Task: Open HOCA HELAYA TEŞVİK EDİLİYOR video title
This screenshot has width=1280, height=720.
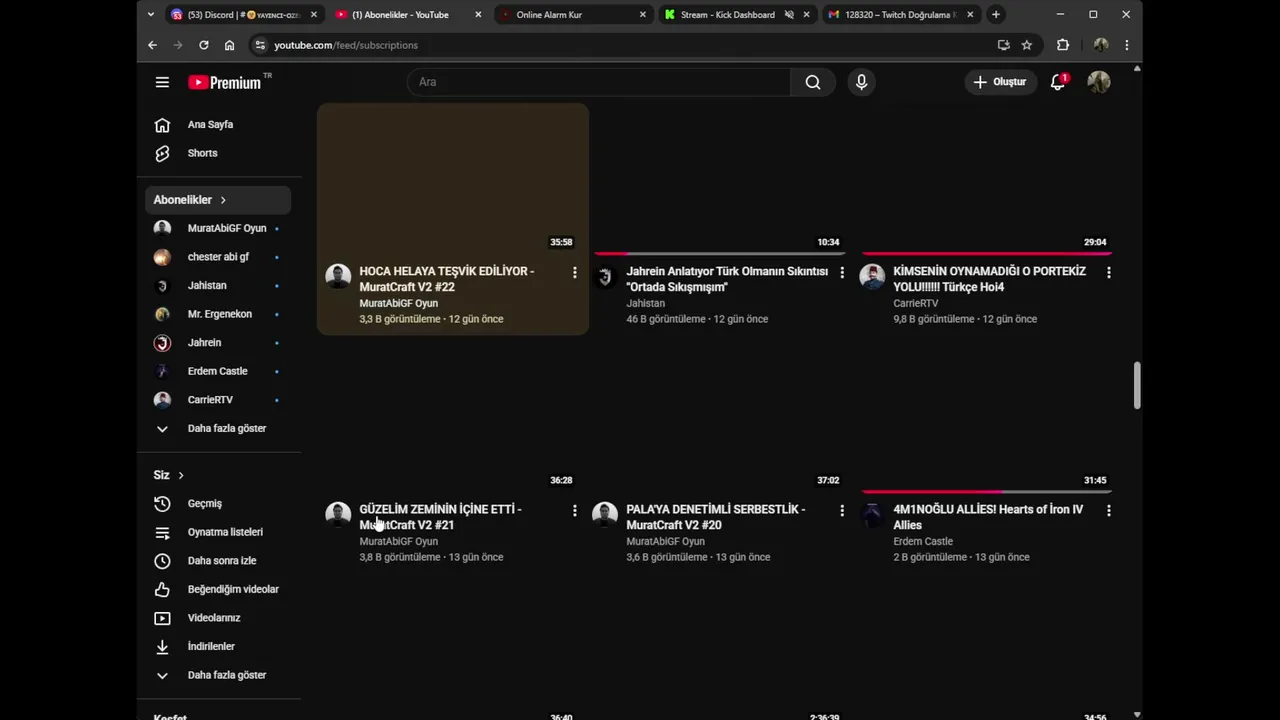Action: pyautogui.click(x=447, y=279)
